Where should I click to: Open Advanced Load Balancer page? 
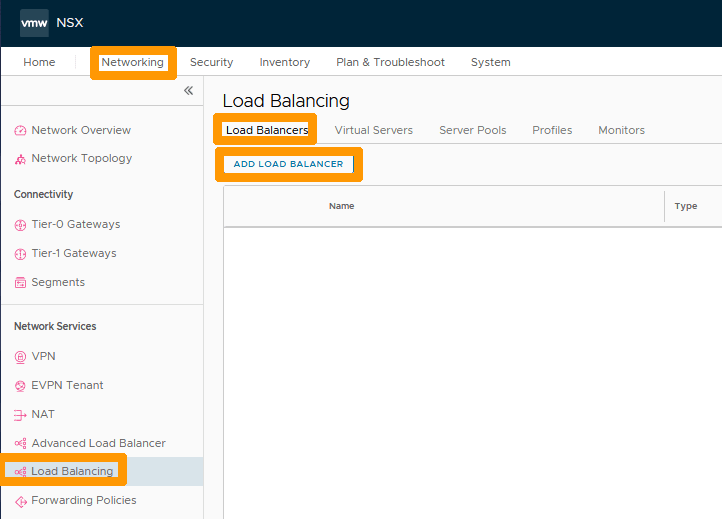(x=99, y=443)
